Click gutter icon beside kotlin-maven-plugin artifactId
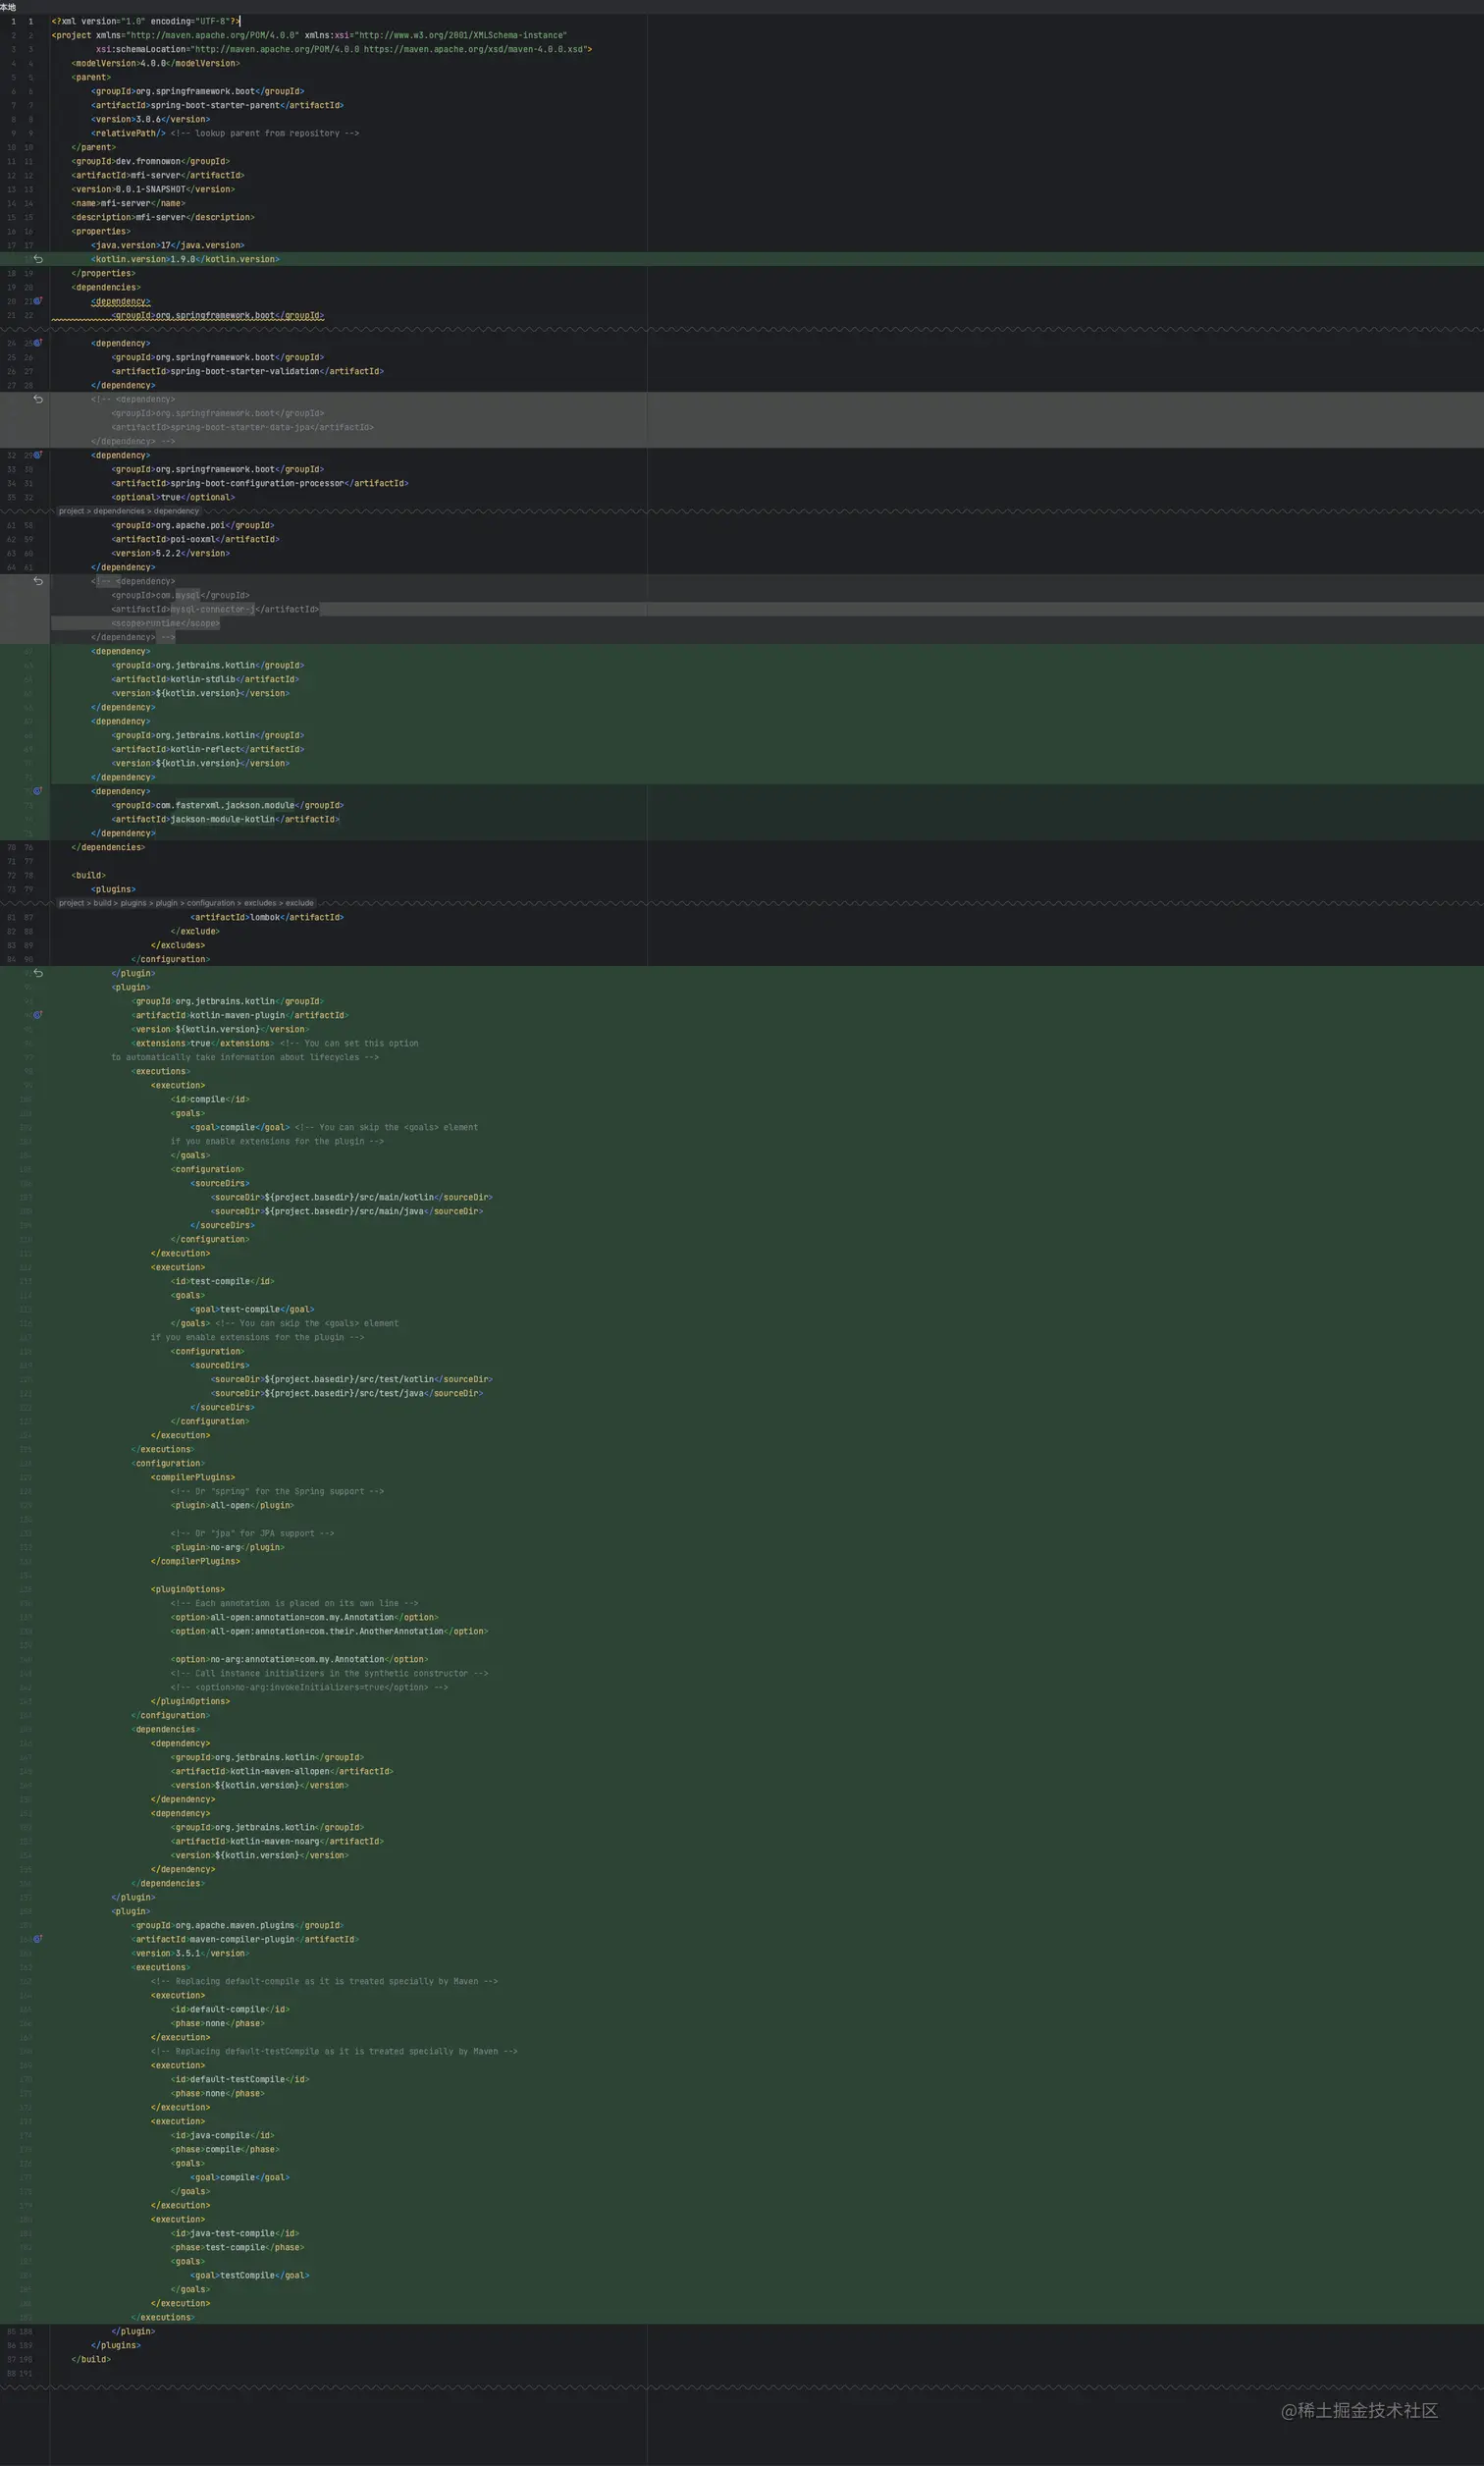 click(x=38, y=1015)
